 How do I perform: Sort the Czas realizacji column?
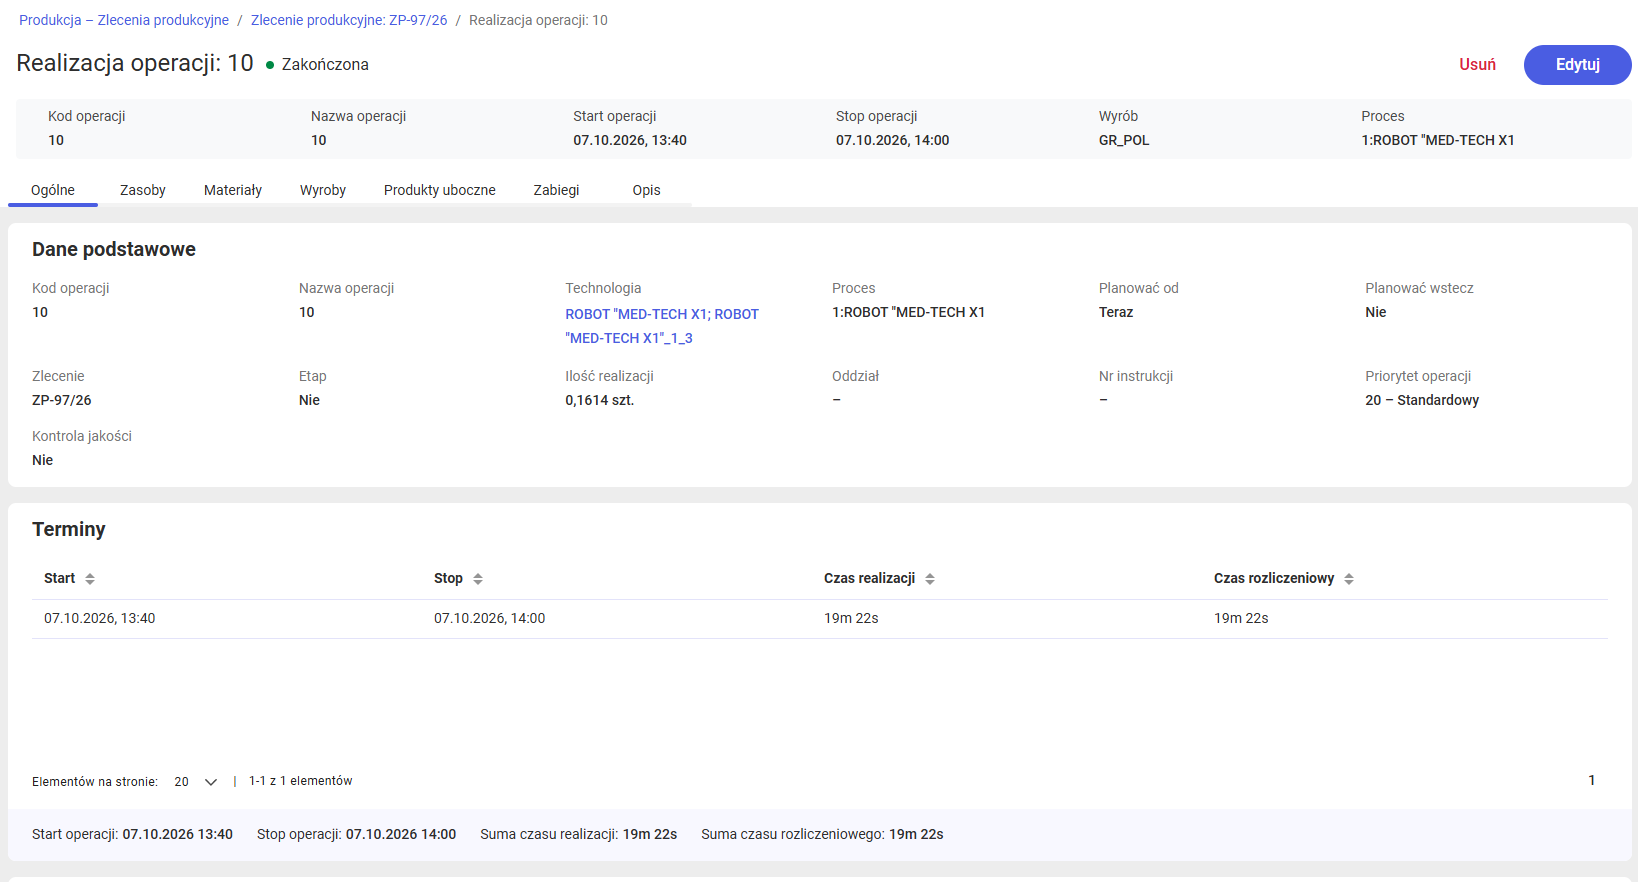click(930, 579)
